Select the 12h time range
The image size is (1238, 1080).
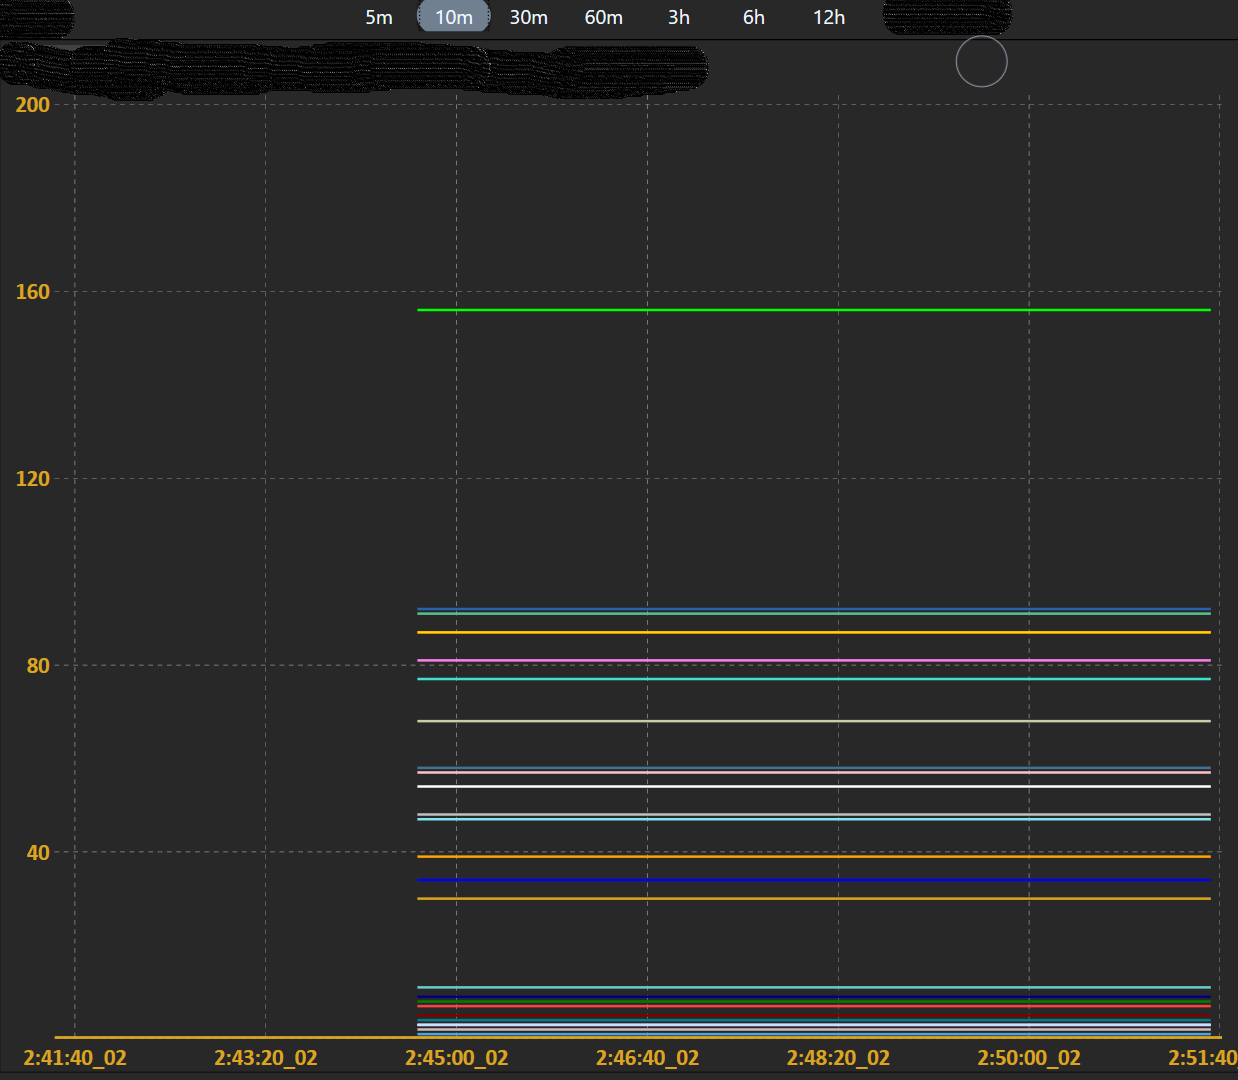(828, 17)
